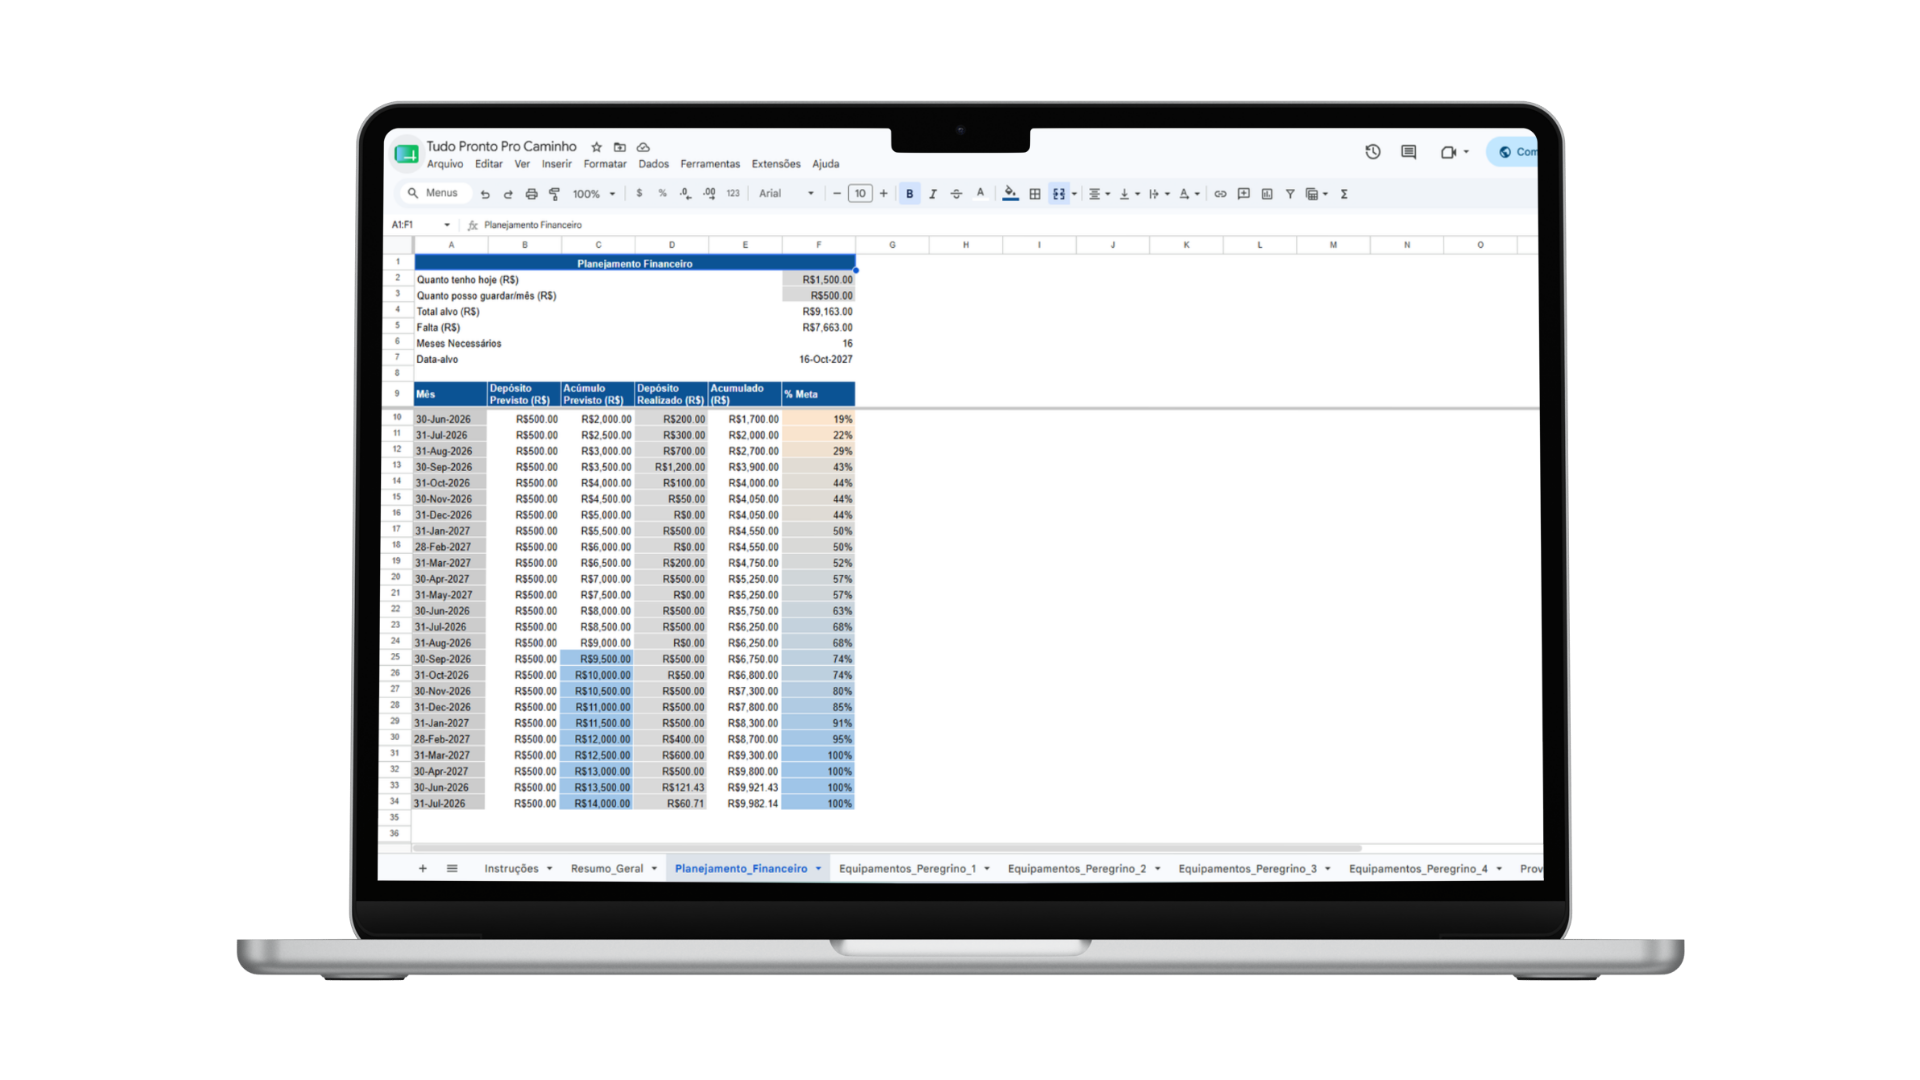The height and width of the screenshot is (1080, 1920).
Task: Select the paint format tool
Action: 554,194
